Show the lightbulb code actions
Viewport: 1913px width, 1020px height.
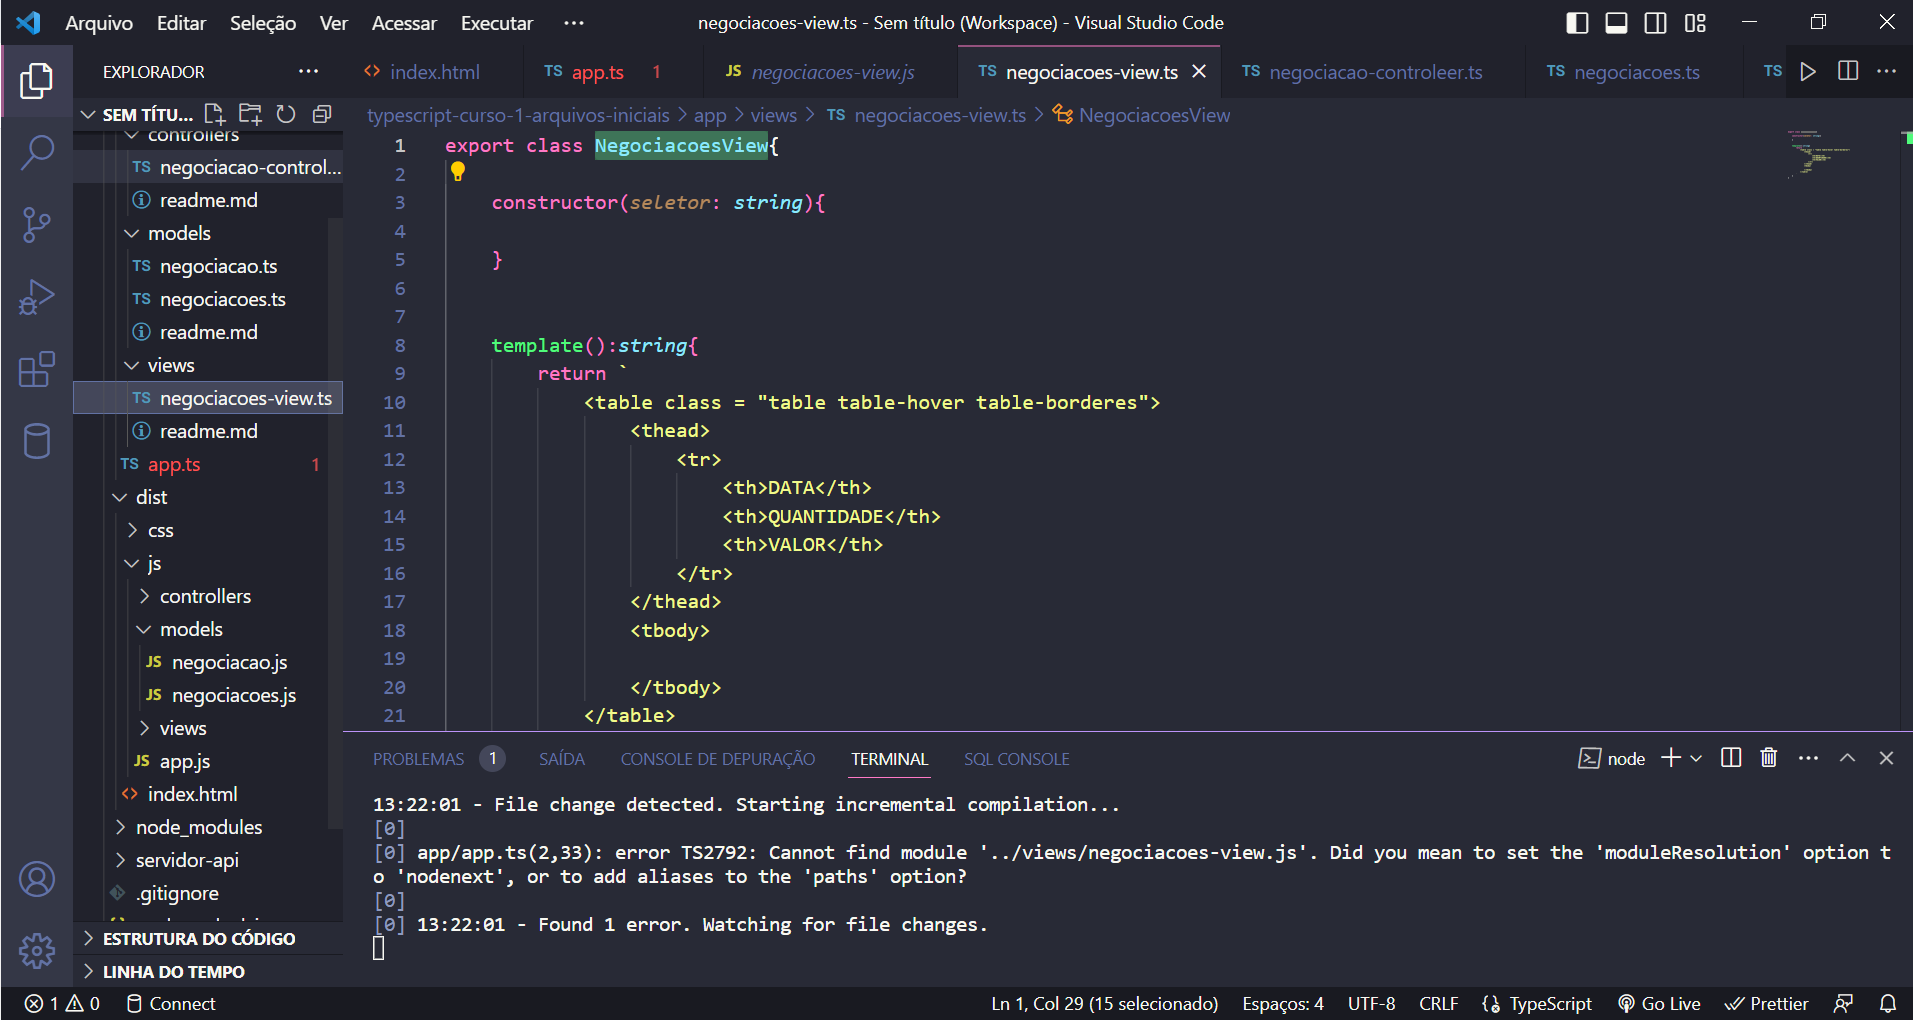click(x=458, y=172)
